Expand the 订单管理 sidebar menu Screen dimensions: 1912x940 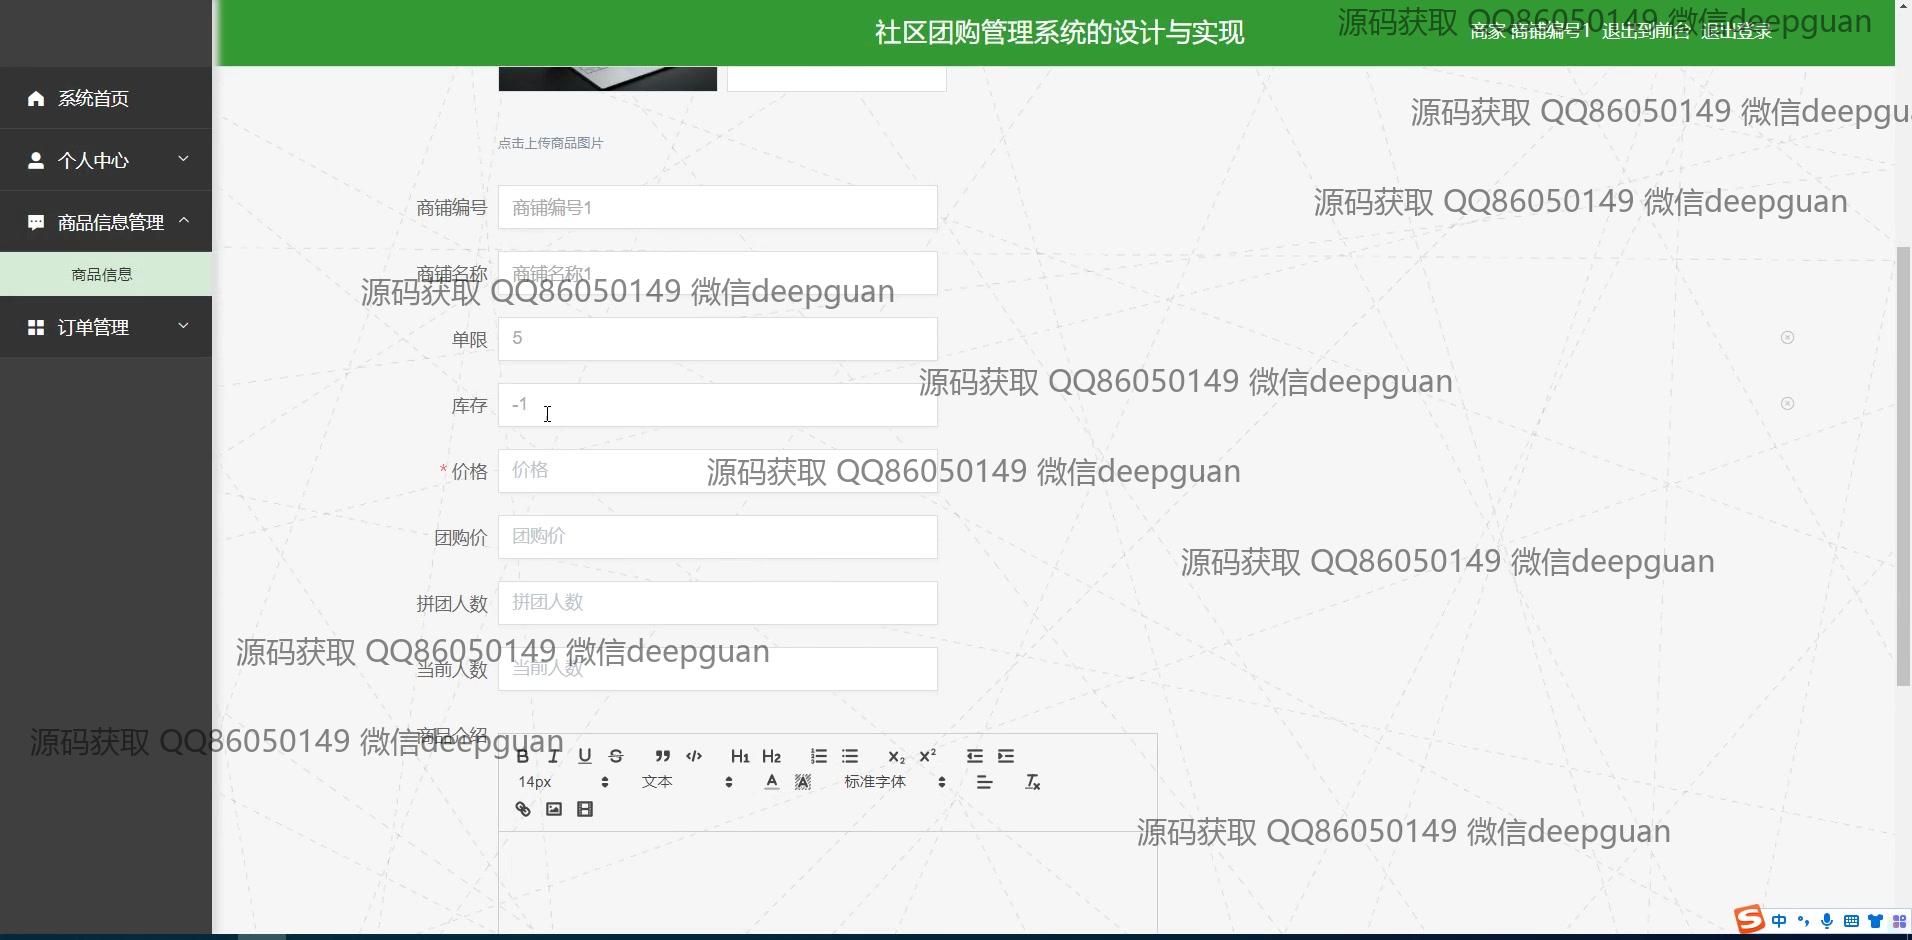point(106,327)
